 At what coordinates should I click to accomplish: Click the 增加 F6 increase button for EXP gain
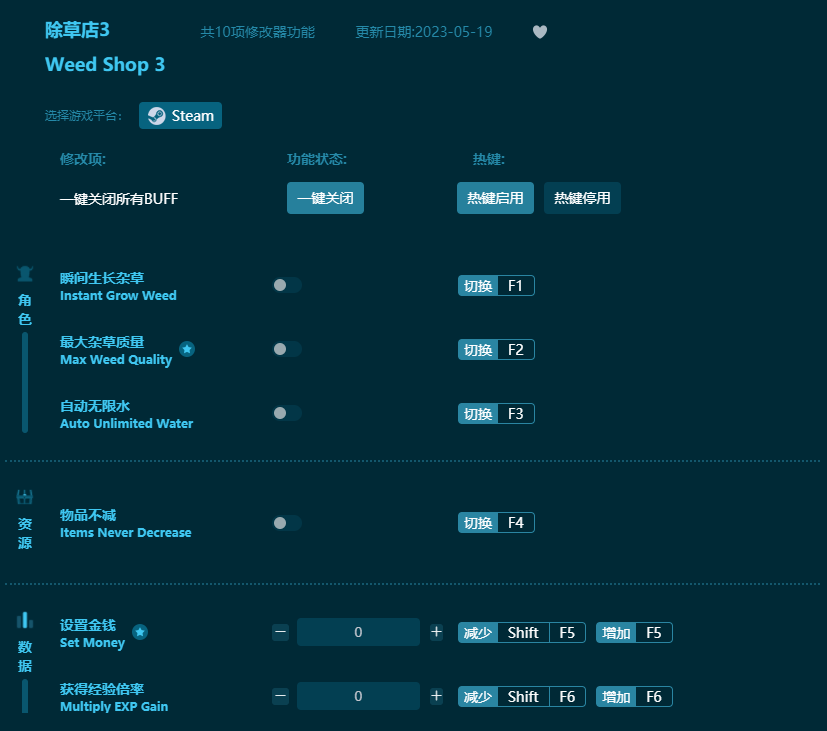633,696
